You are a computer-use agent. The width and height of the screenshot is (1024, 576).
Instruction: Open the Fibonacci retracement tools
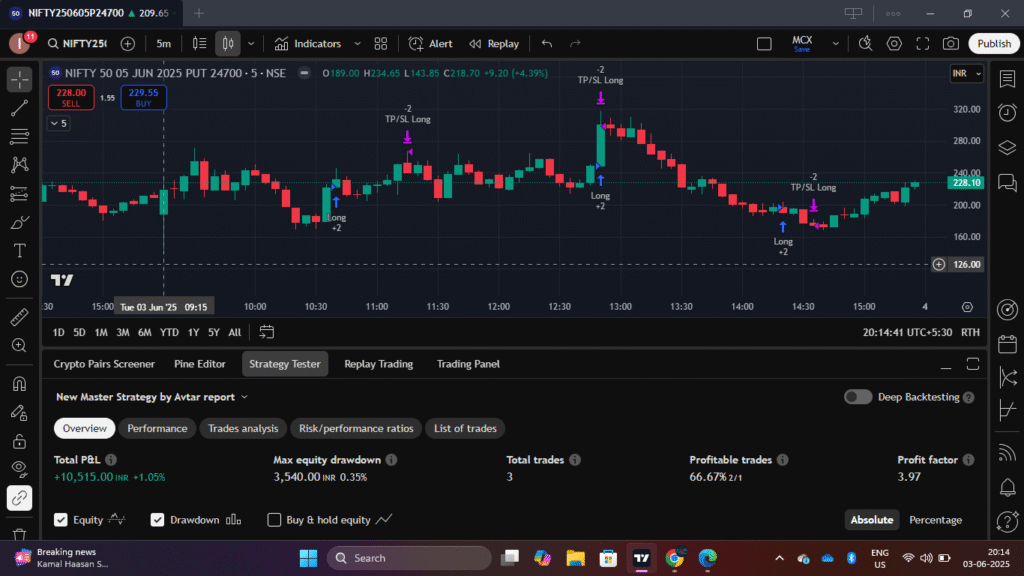tap(20, 136)
